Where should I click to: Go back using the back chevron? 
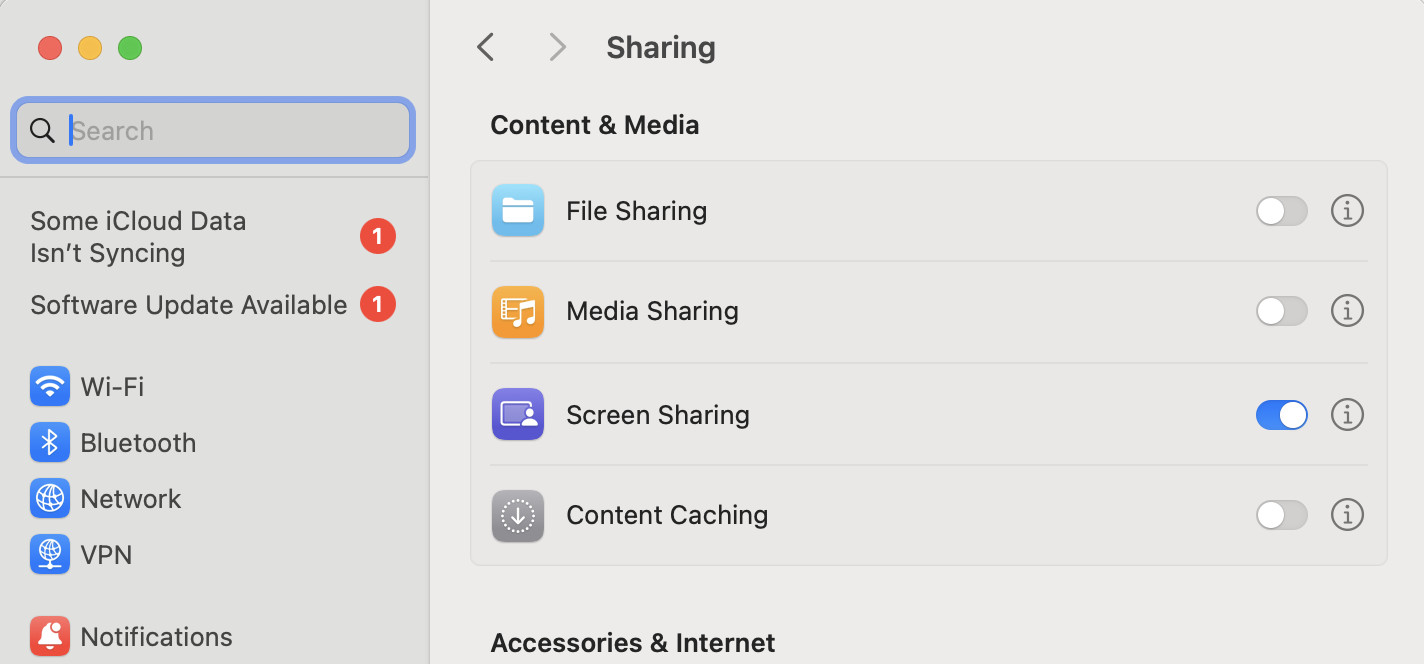(x=486, y=47)
